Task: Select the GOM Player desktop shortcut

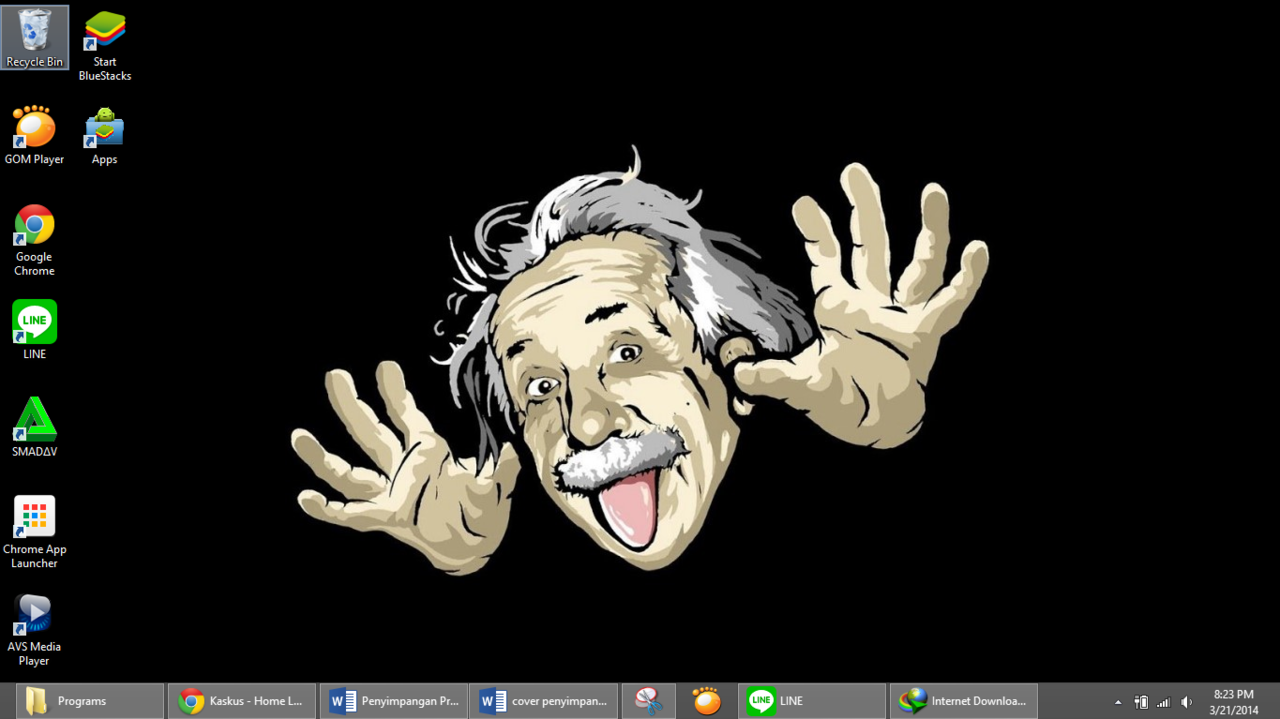Action: tap(34, 135)
